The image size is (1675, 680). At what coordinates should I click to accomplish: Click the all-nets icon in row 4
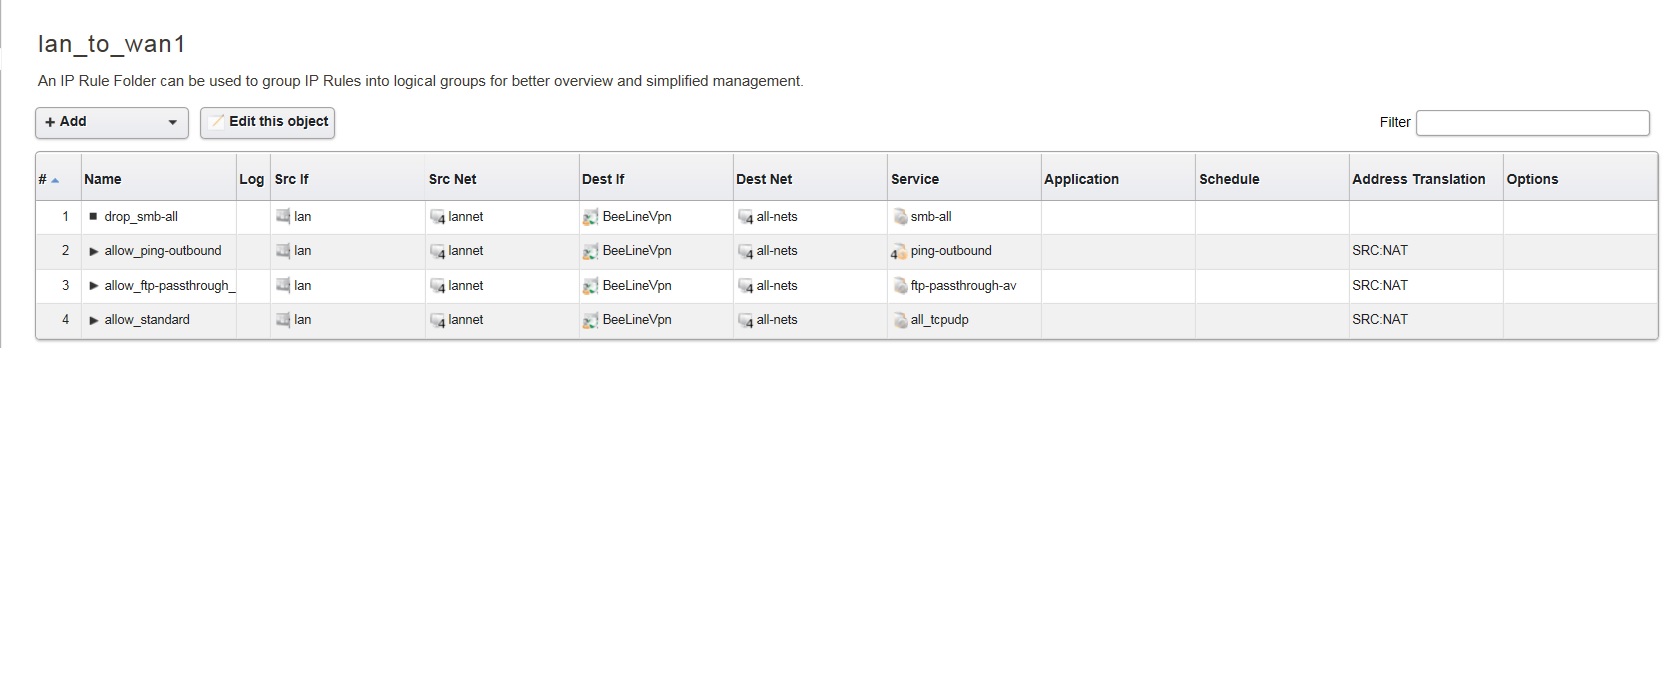coord(745,321)
